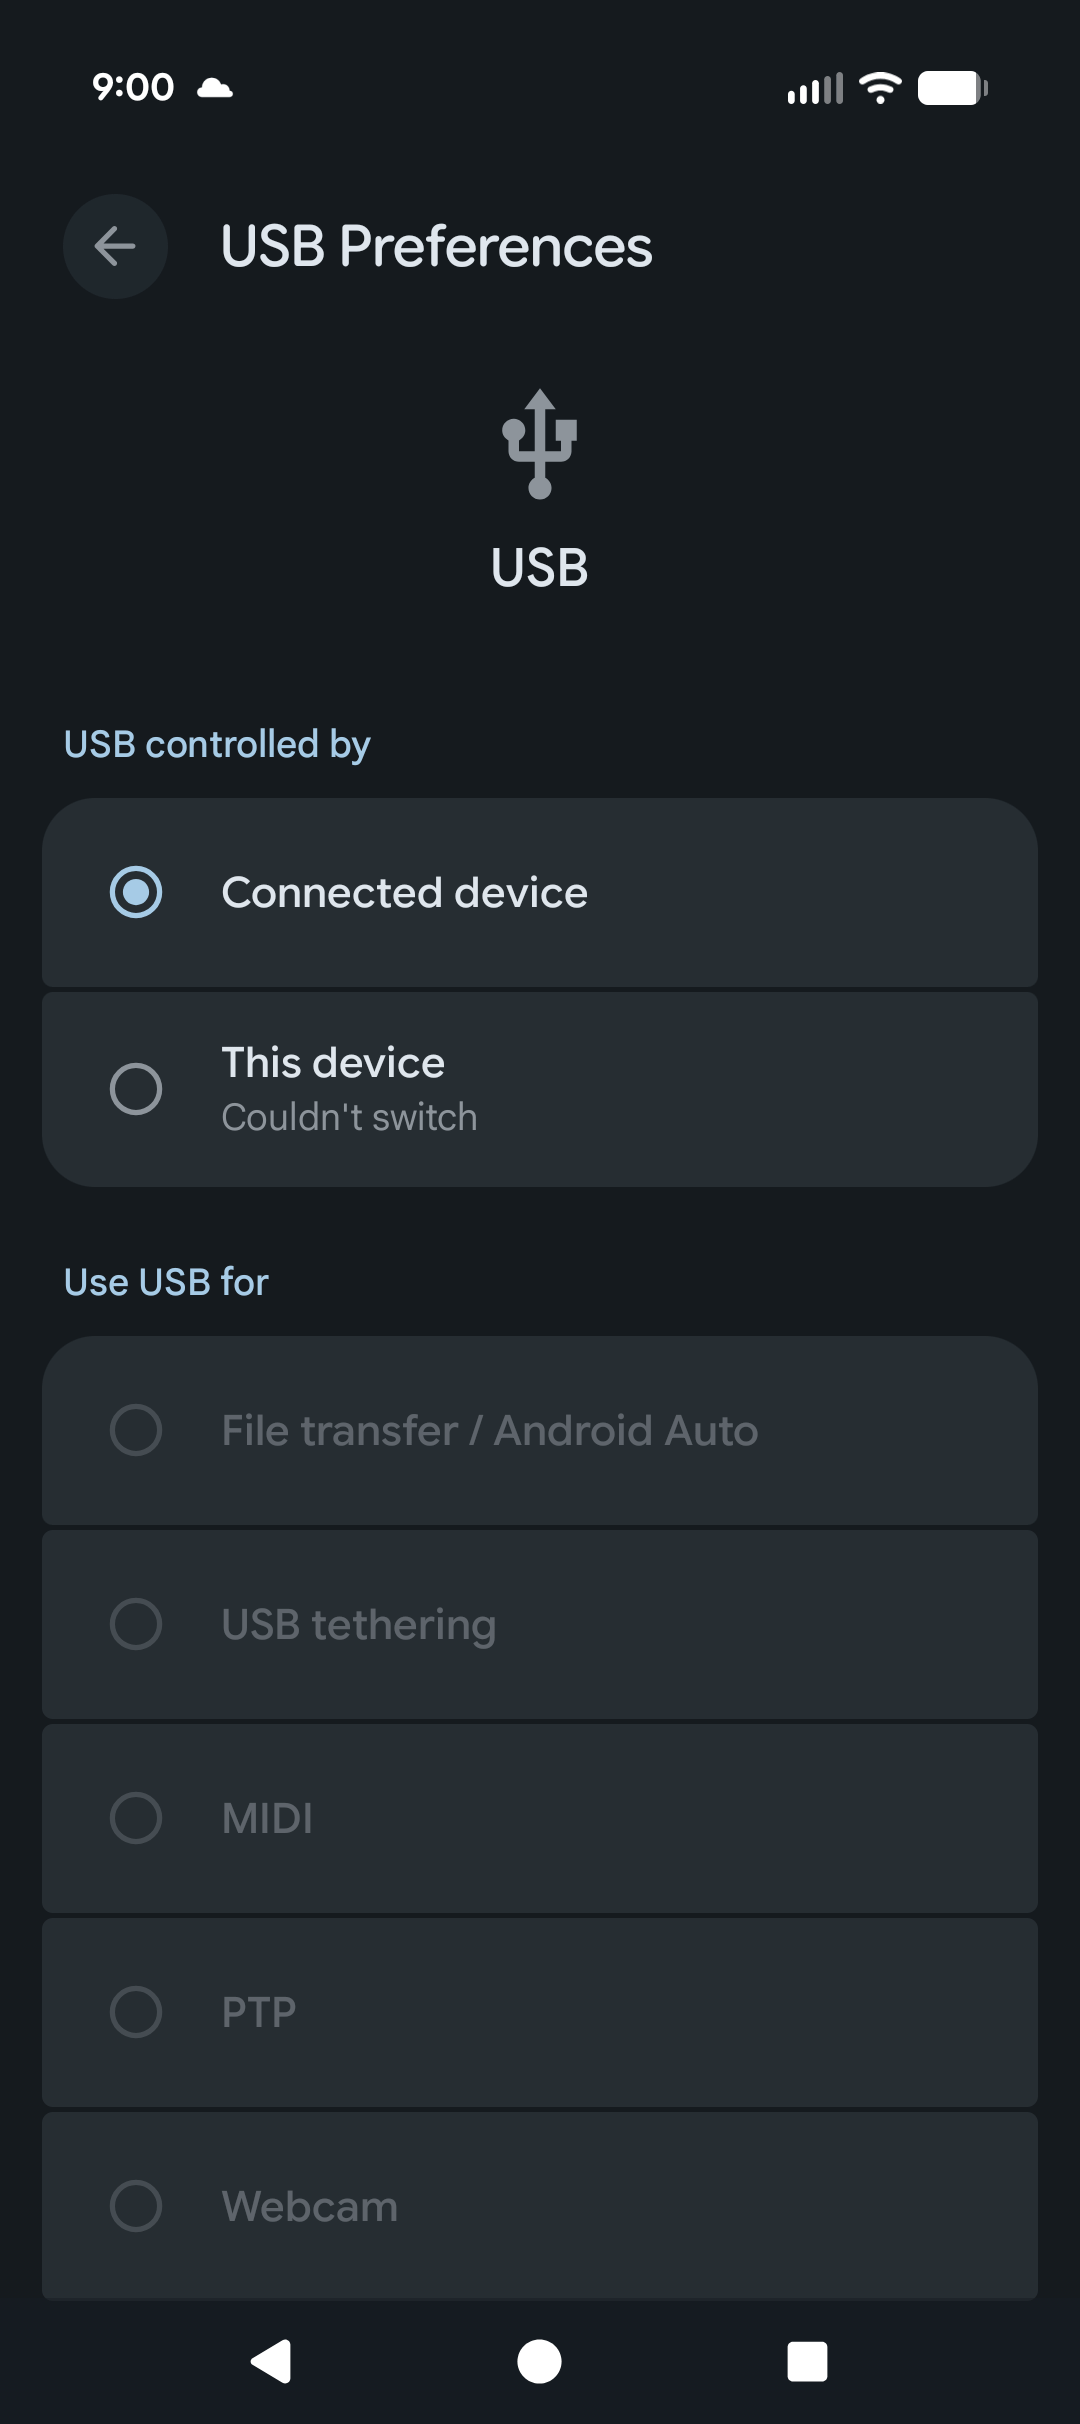Viewport: 1080px width, 2424px height.
Task: Tap the cellular signal bars icon
Action: pos(815,88)
